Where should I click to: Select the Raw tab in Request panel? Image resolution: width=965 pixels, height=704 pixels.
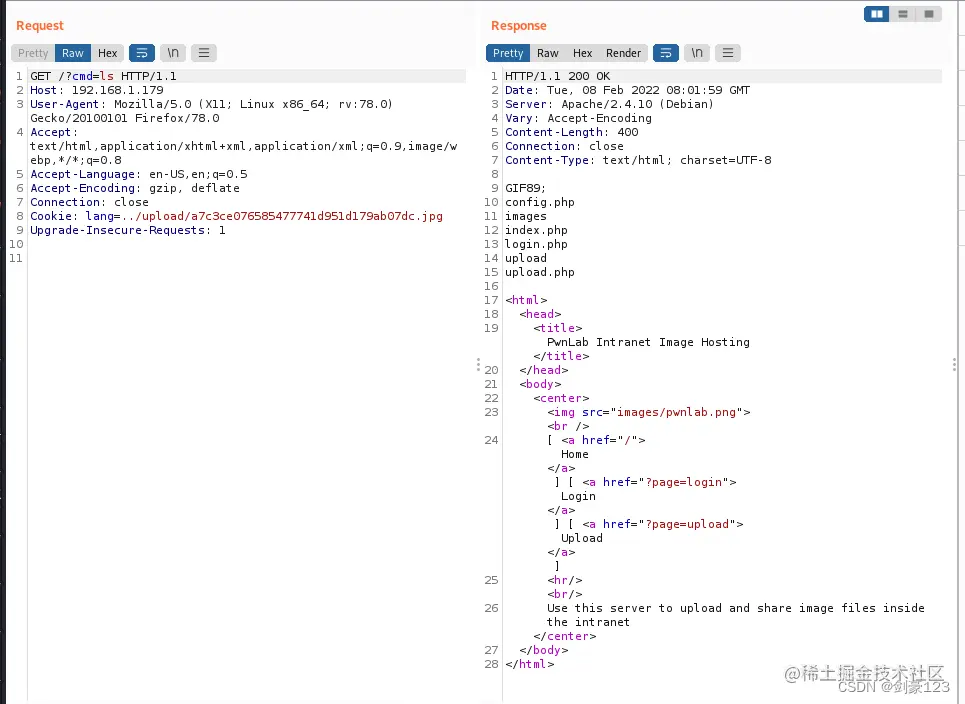[73, 53]
